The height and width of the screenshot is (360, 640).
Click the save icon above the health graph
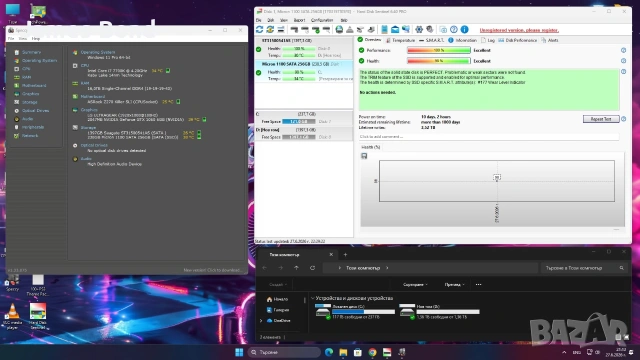click(x=364, y=156)
